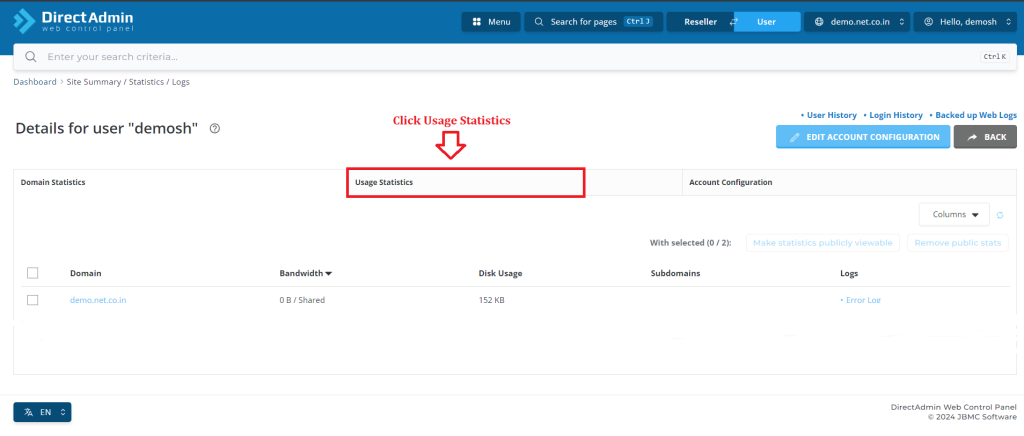Screen dimensions: 1024x436
Task: Toggle the select-all checkbox in header
Action: click(x=33, y=273)
